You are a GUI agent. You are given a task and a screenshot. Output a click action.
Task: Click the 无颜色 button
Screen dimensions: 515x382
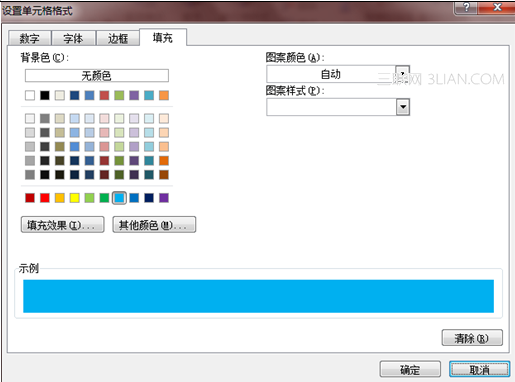click(x=97, y=76)
